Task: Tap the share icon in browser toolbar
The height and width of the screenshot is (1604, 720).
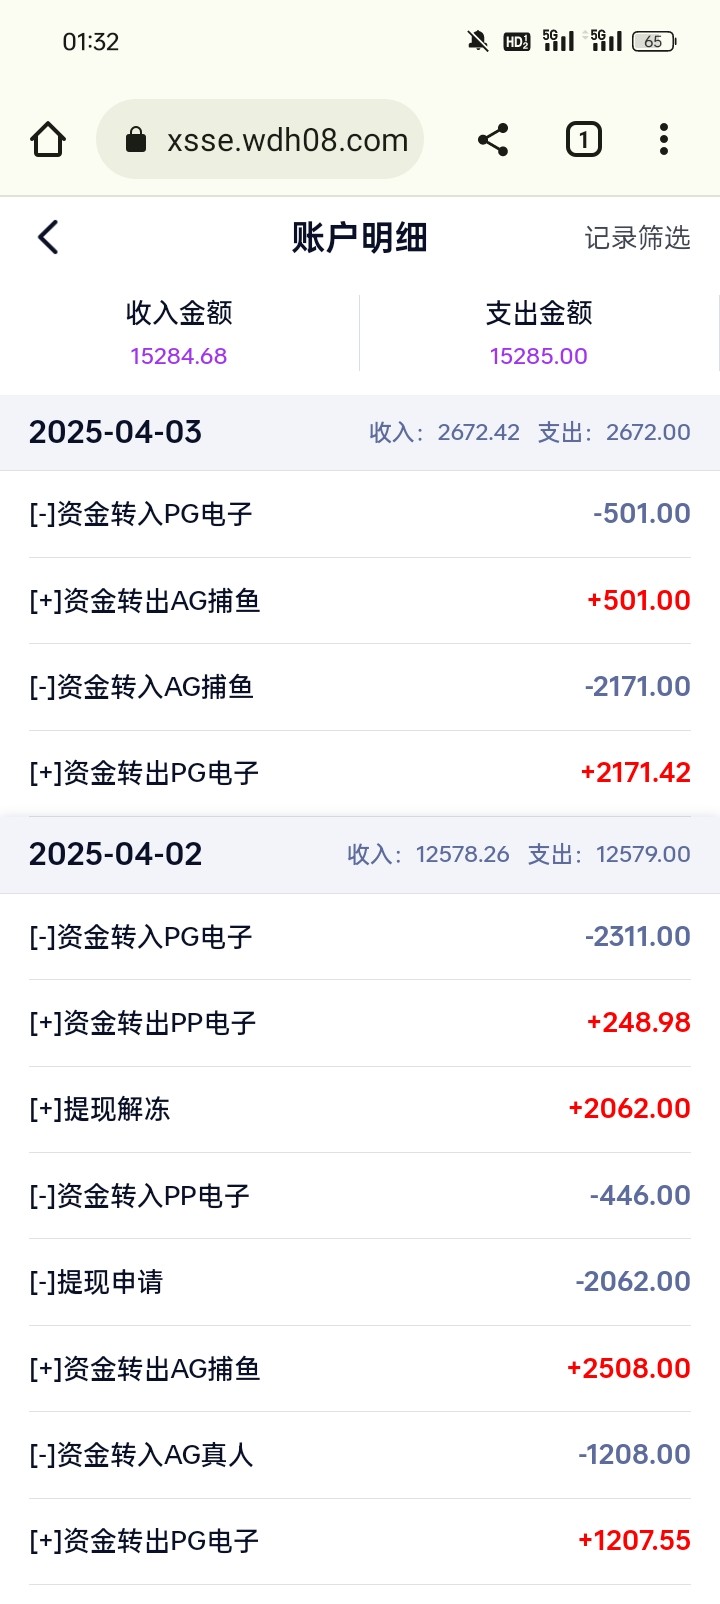Action: [x=493, y=140]
